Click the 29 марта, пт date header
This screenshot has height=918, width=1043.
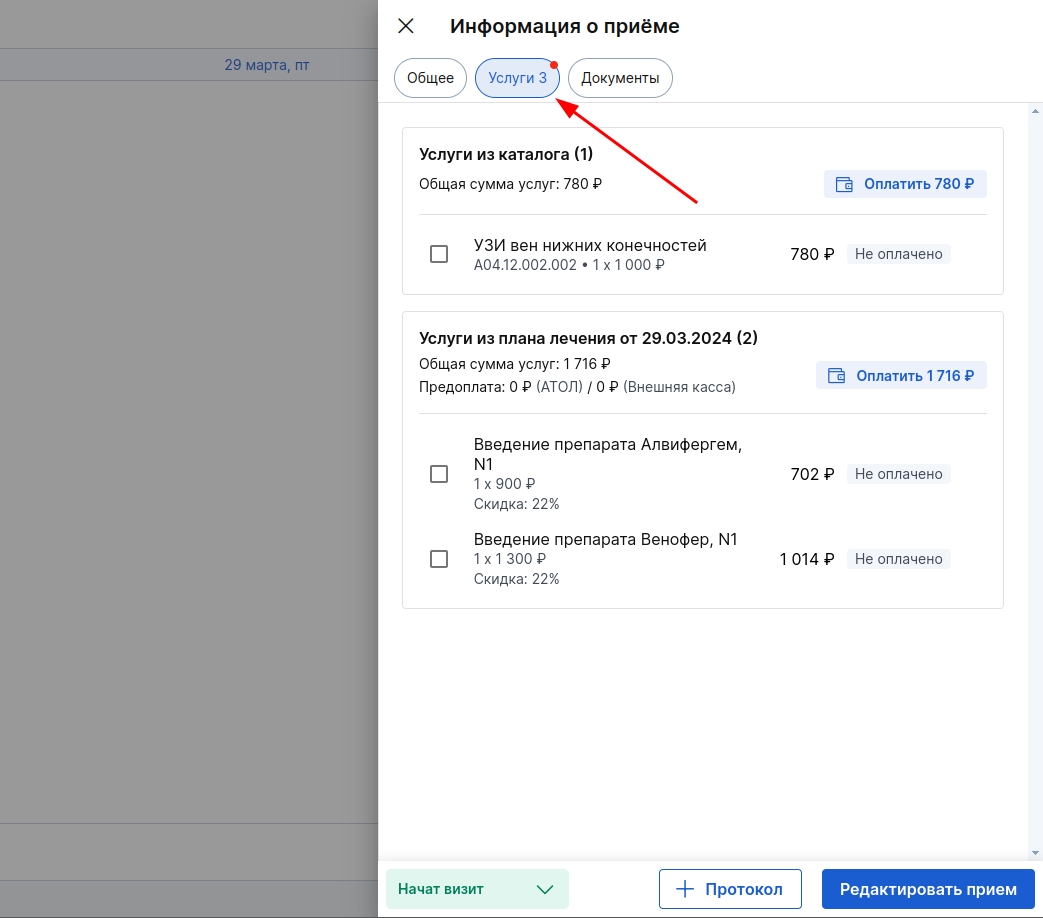[x=267, y=65]
